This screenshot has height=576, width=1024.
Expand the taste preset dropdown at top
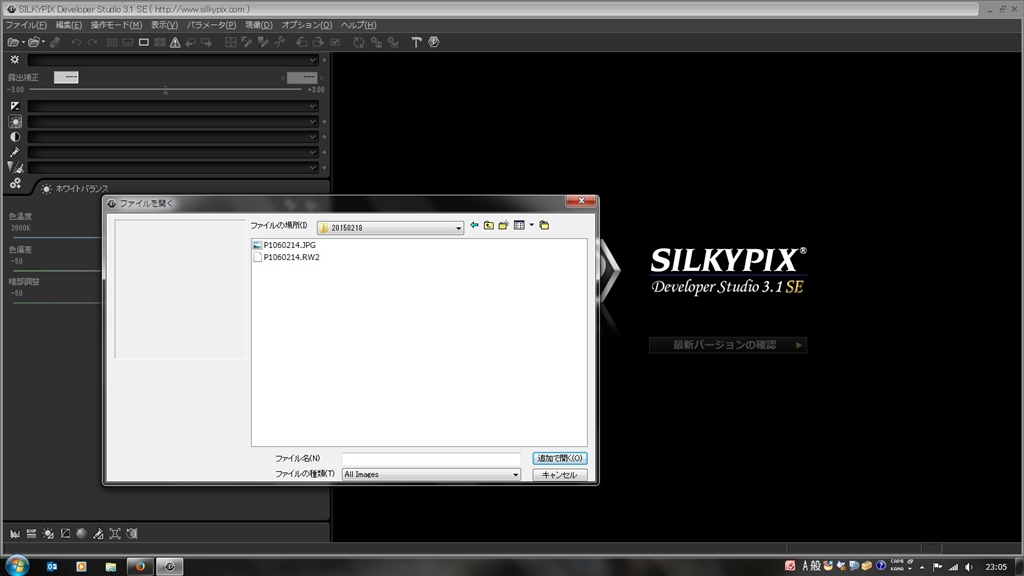point(312,60)
